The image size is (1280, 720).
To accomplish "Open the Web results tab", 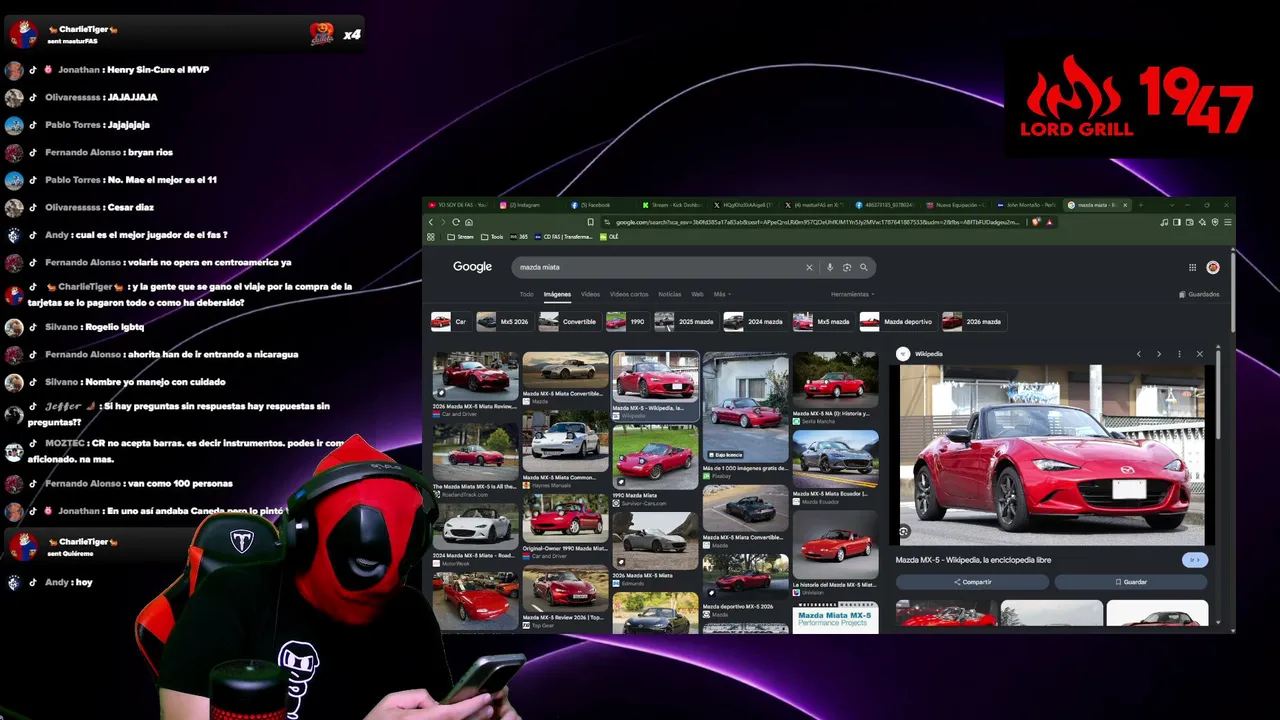I will point(697,294).
